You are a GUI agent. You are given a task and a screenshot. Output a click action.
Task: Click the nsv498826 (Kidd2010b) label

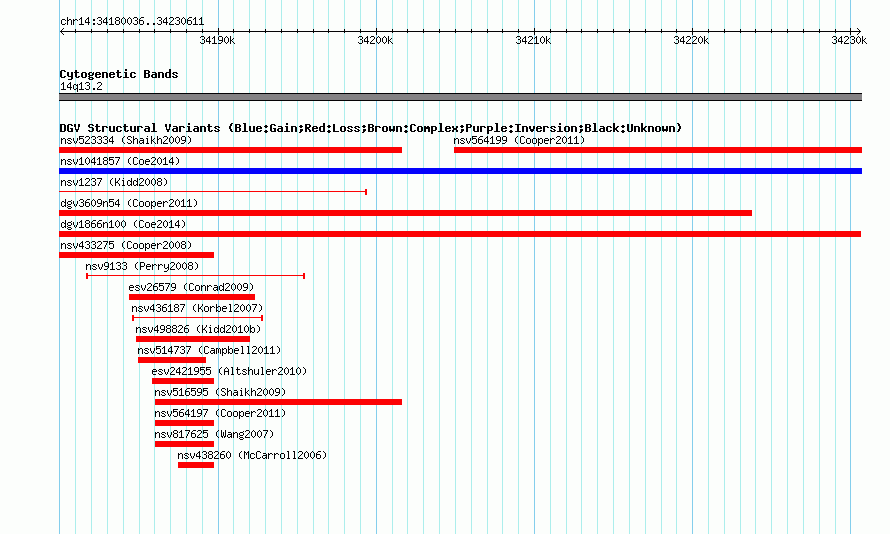pyautogui.click(x=198, y=329)
